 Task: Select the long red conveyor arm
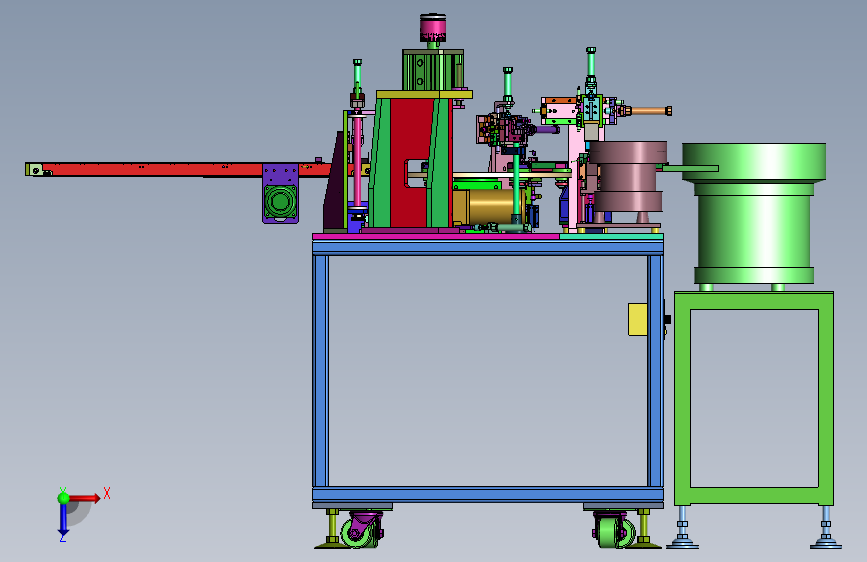[177, 169]
